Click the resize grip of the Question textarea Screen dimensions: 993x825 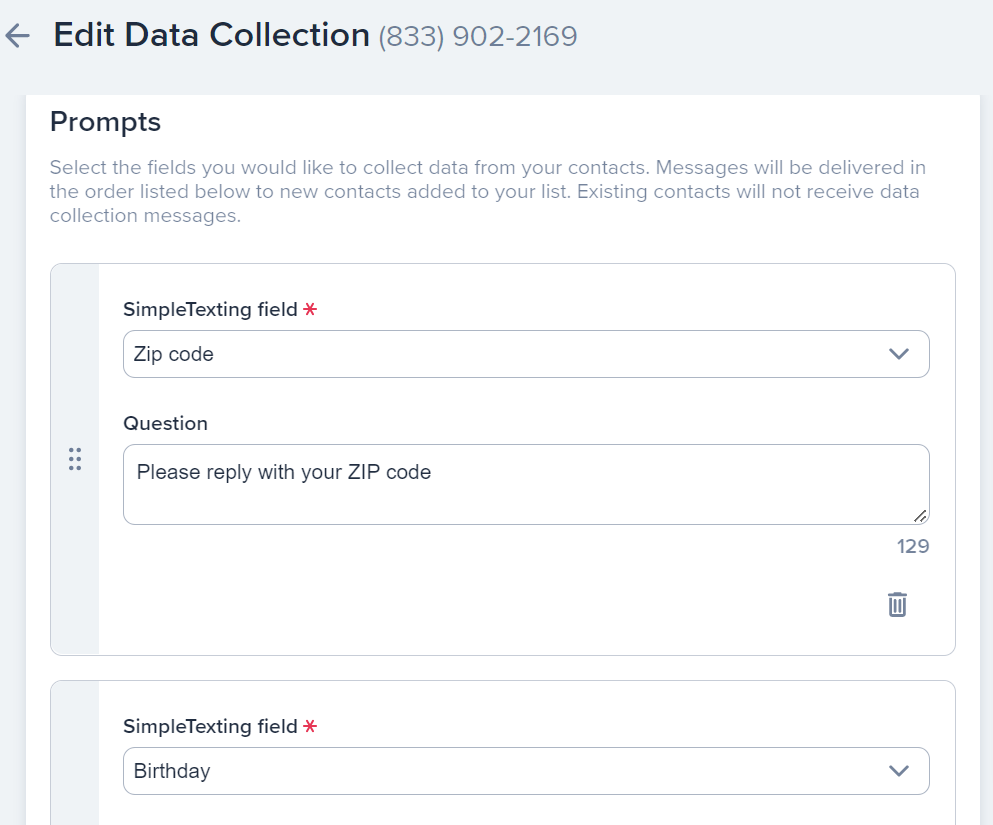(x=919, y=515)
